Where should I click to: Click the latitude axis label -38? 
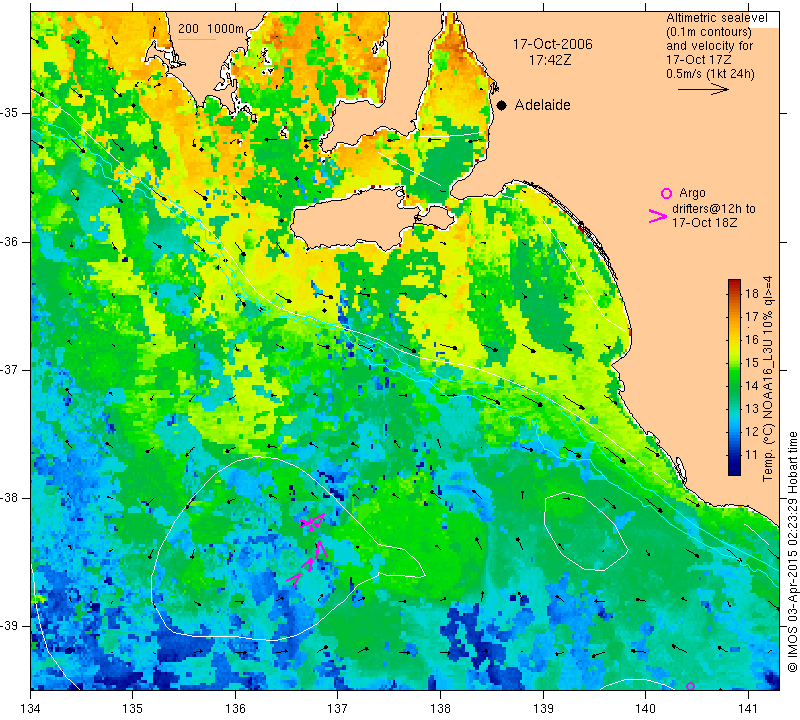coord(11,498)
